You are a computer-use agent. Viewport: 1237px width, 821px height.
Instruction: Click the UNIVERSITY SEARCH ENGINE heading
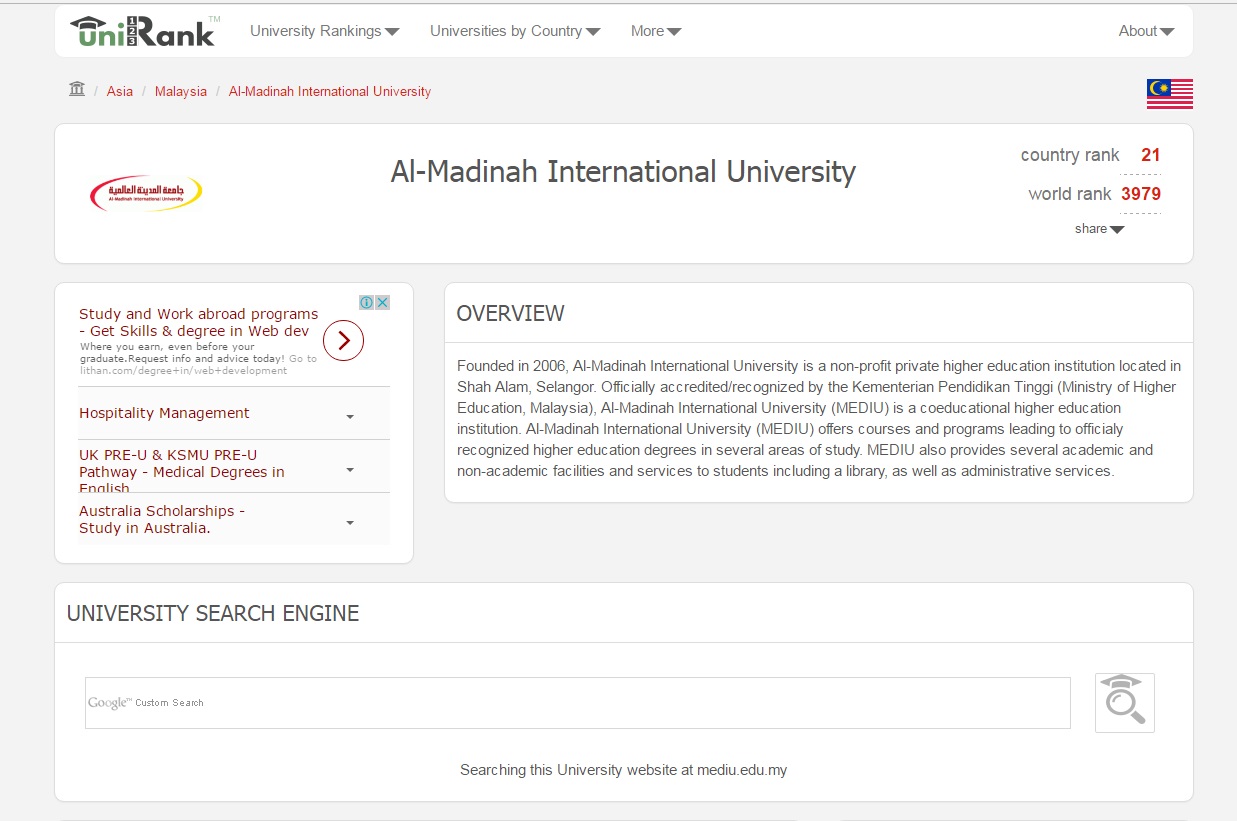pyautogui.click(x=213, y=613)
